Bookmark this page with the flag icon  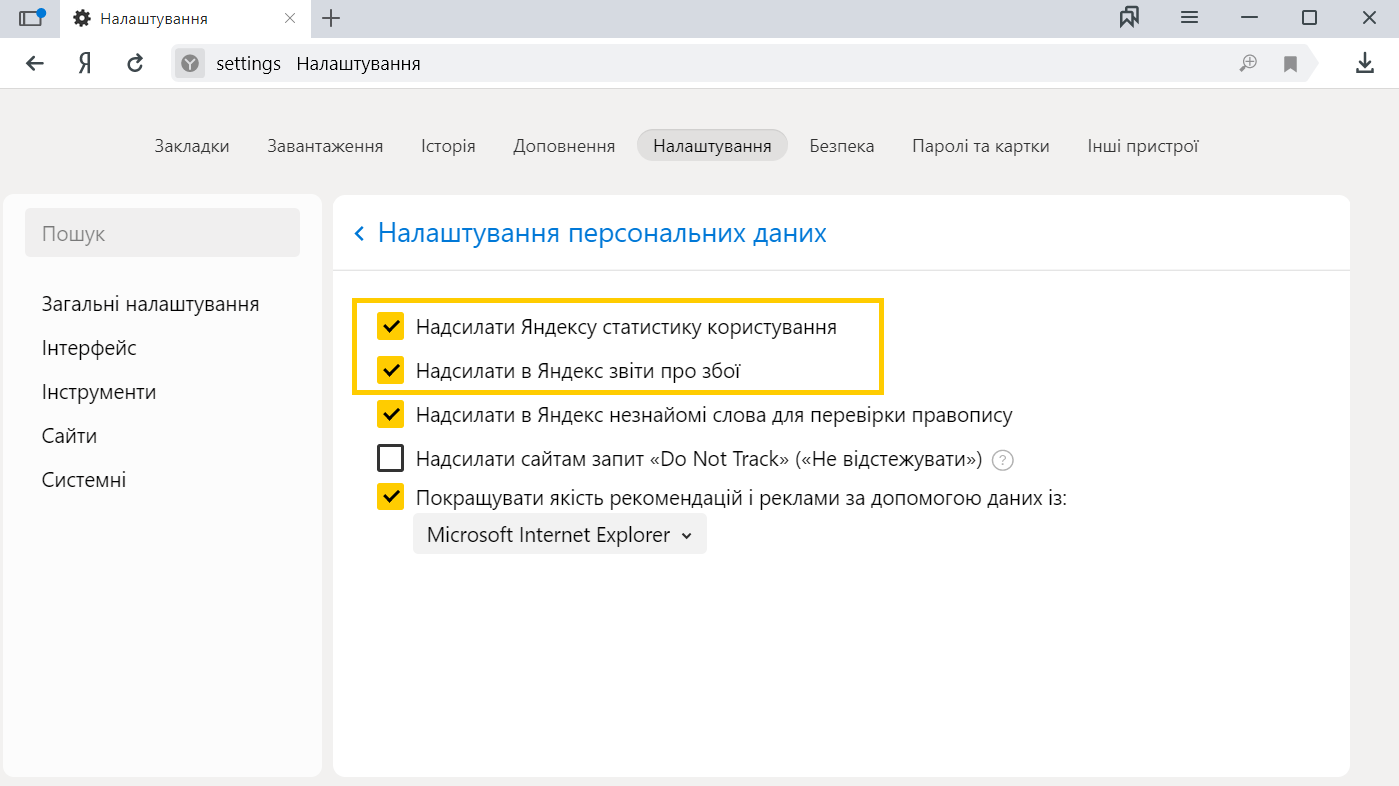coord(1290,64)
